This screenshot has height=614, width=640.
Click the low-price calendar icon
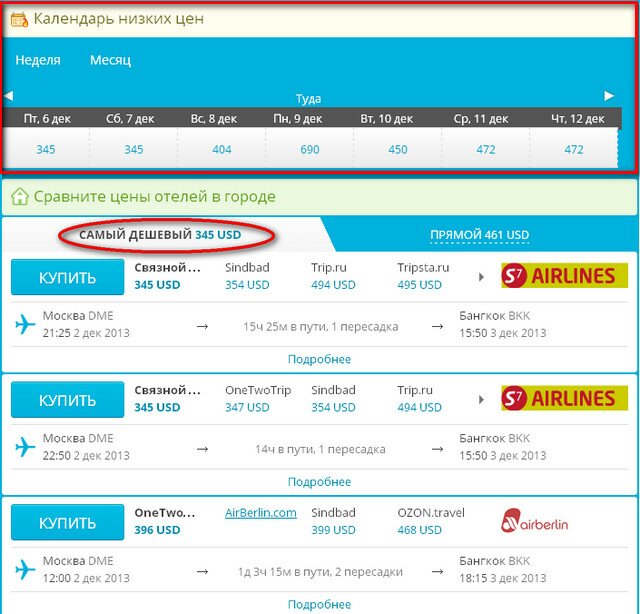tap(19, 19)
